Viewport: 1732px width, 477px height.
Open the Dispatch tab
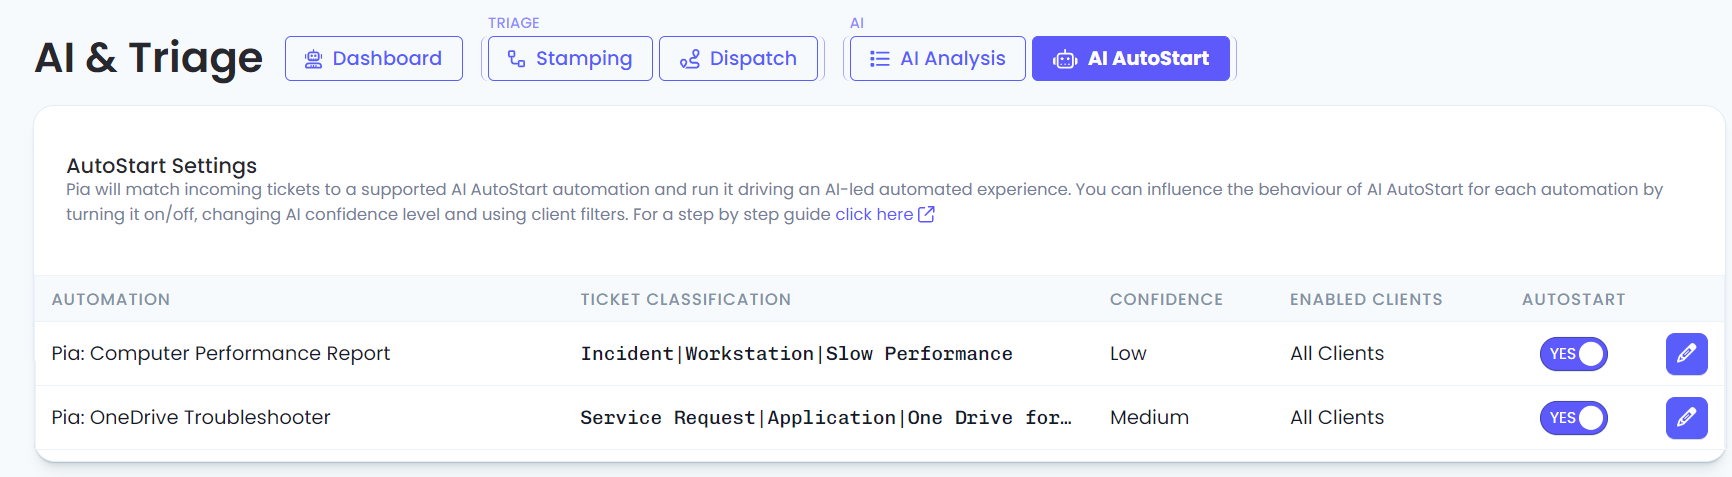pyautogui.click(x=738, y=59)
